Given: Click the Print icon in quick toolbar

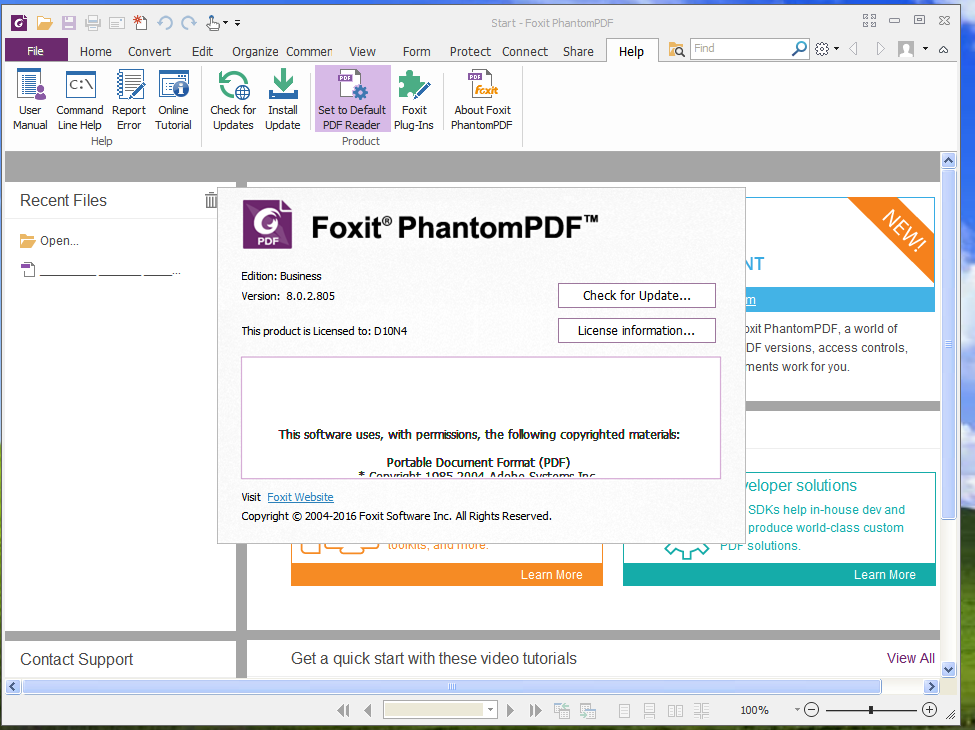Looking at the screenshot, I should [x=93, y=23].
